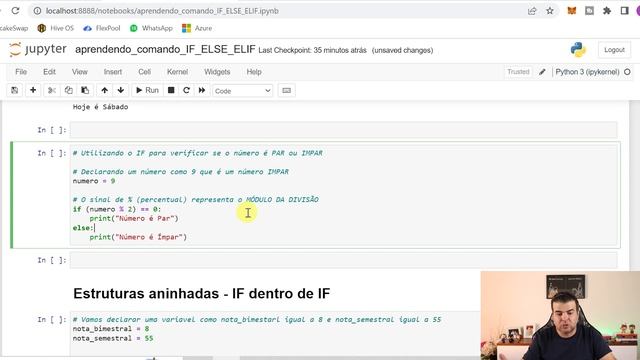Click print("Número é Ímpar") line

point(138,237)
